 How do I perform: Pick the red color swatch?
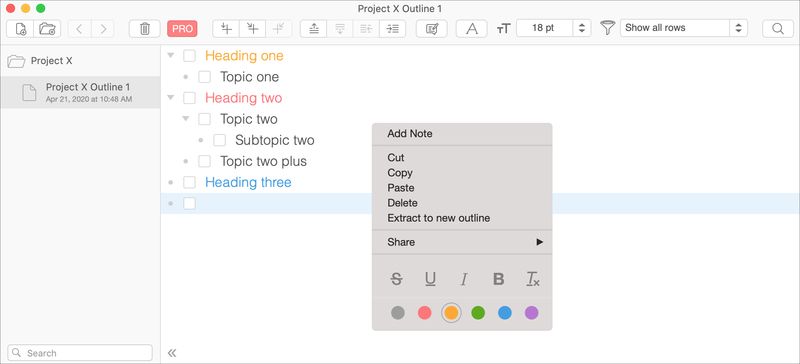click(424, 312)
